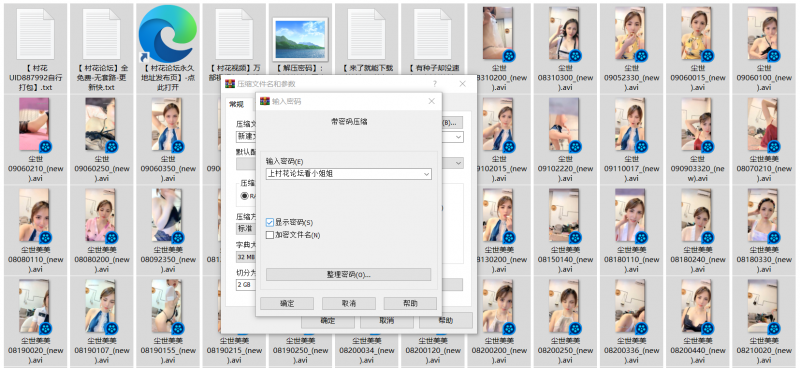Select the 尘世美美 08210020_(new).avi video file

[x=764, y=306]
